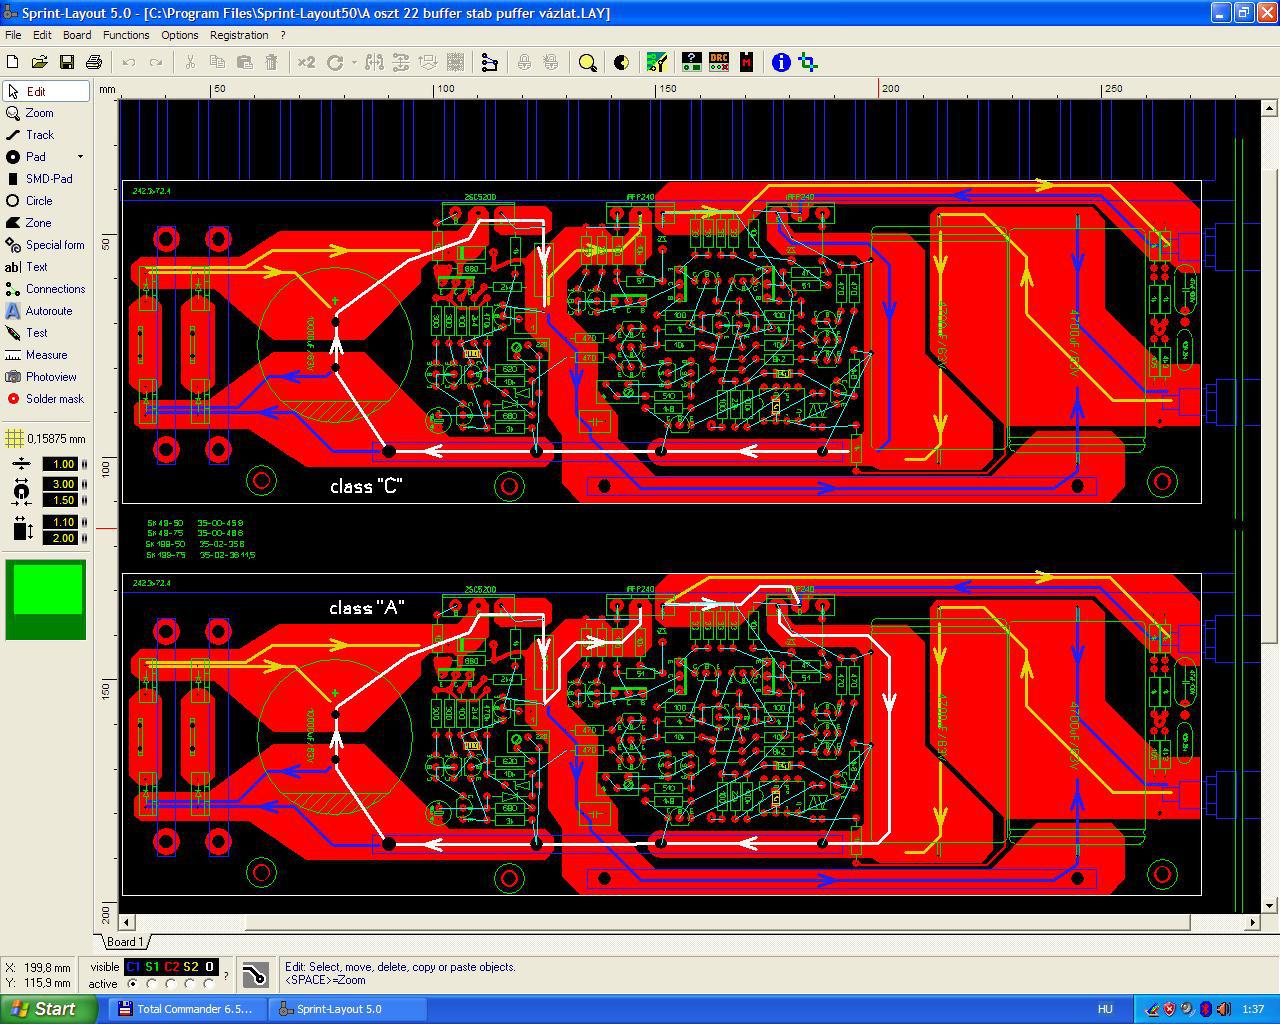Click the green color preview box

click(x=46, y=599)
